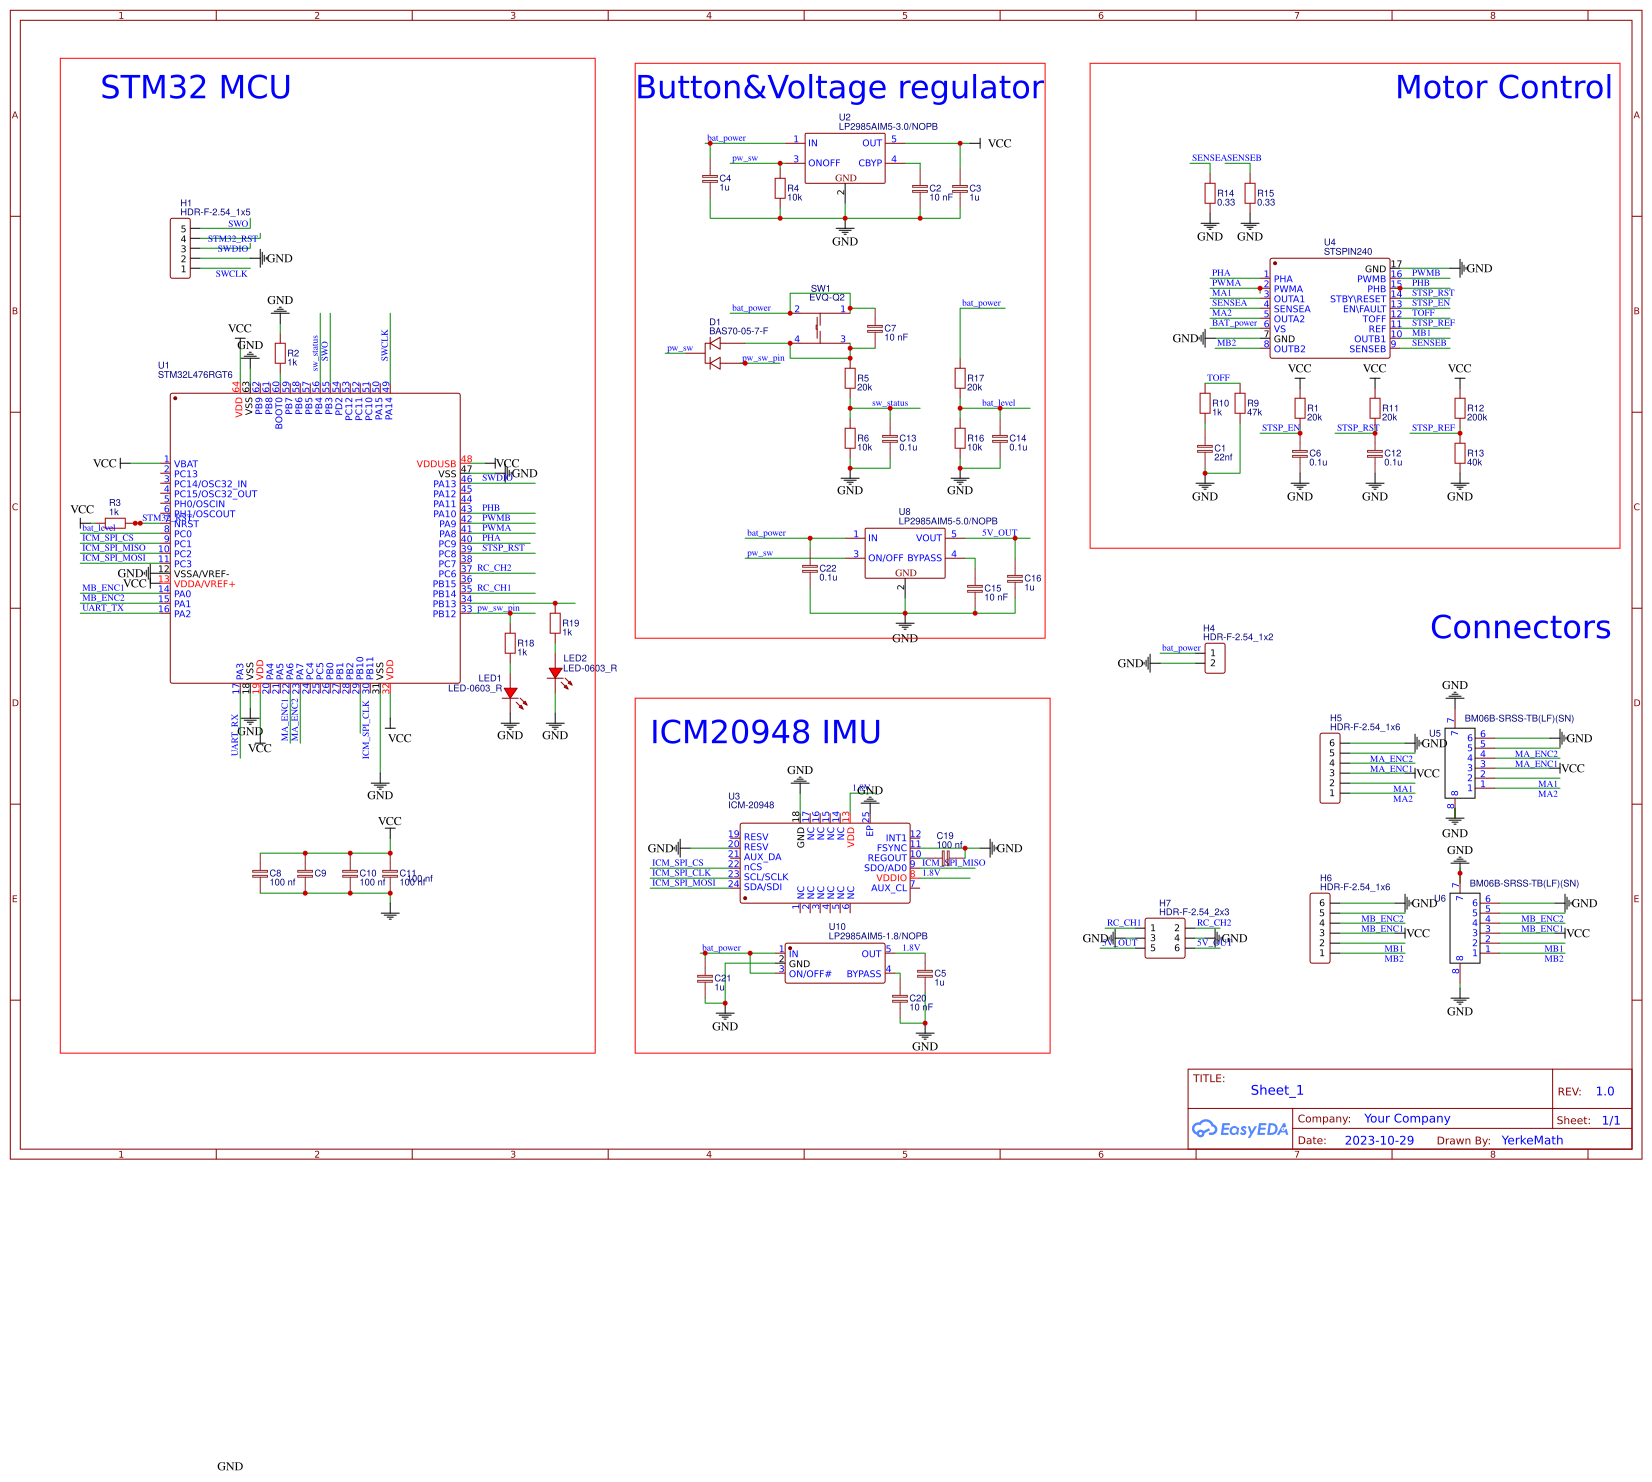1652x1482 pixels.
Task: Click the R4 10k resistor symbol
Action: click(779, 188)
